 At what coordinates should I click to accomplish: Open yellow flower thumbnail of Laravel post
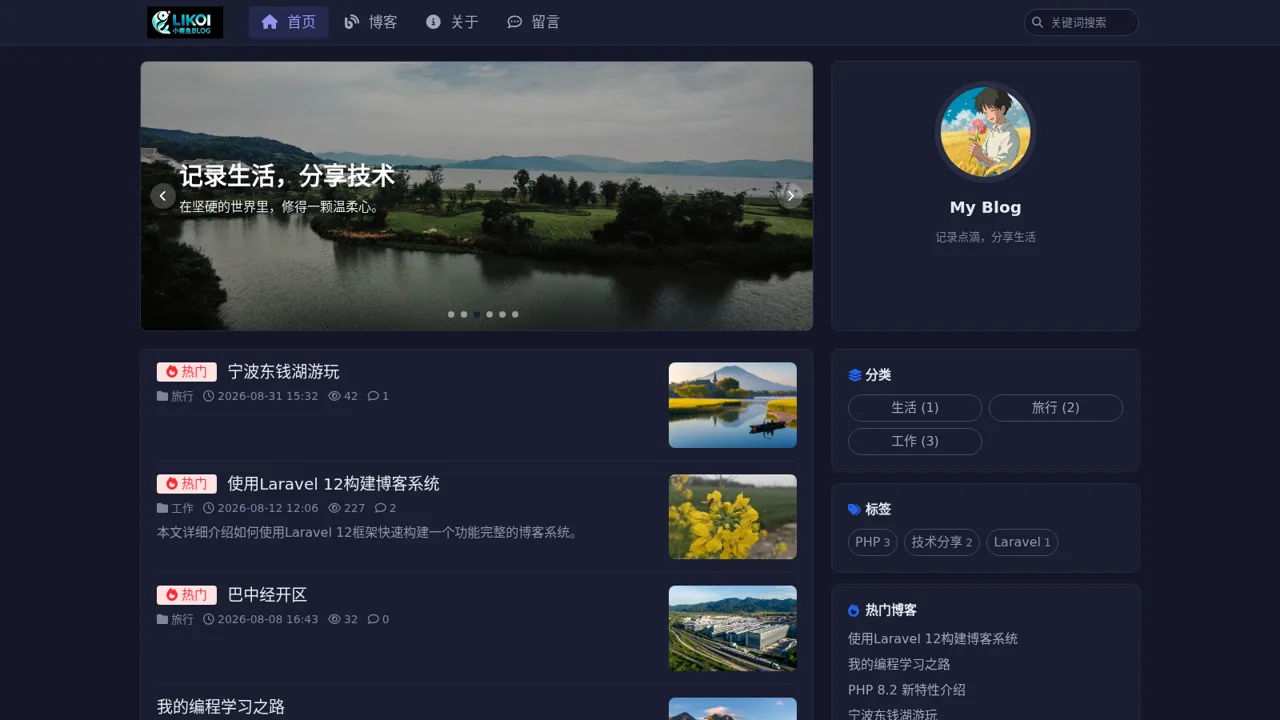click(733, 517)
